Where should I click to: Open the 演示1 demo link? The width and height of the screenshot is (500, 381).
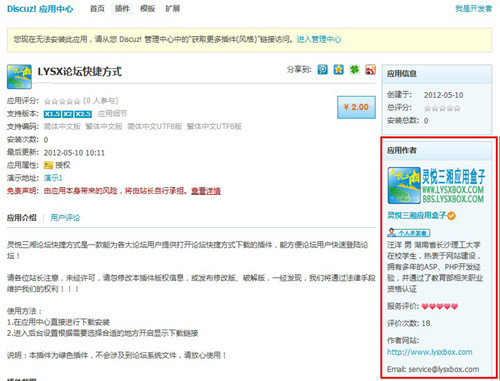[53, 178]
